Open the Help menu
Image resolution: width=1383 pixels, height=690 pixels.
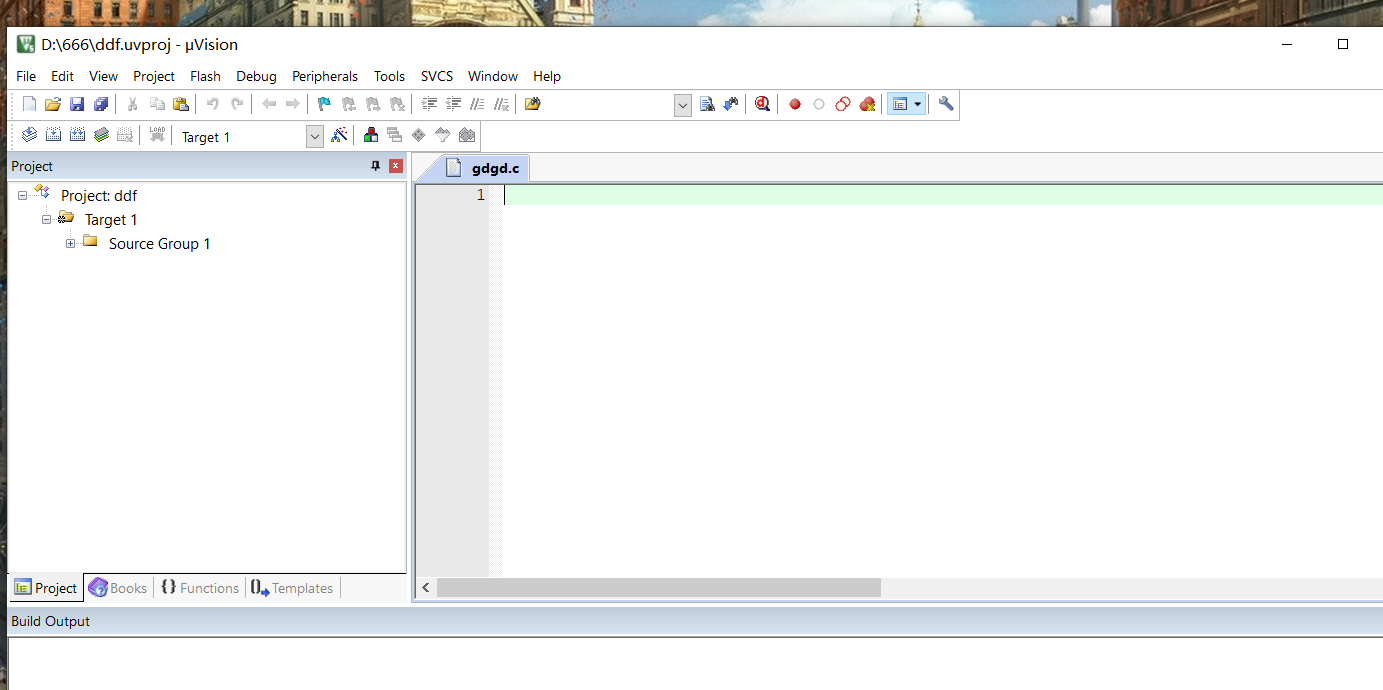pyautogui.click(x=547, y=76)
